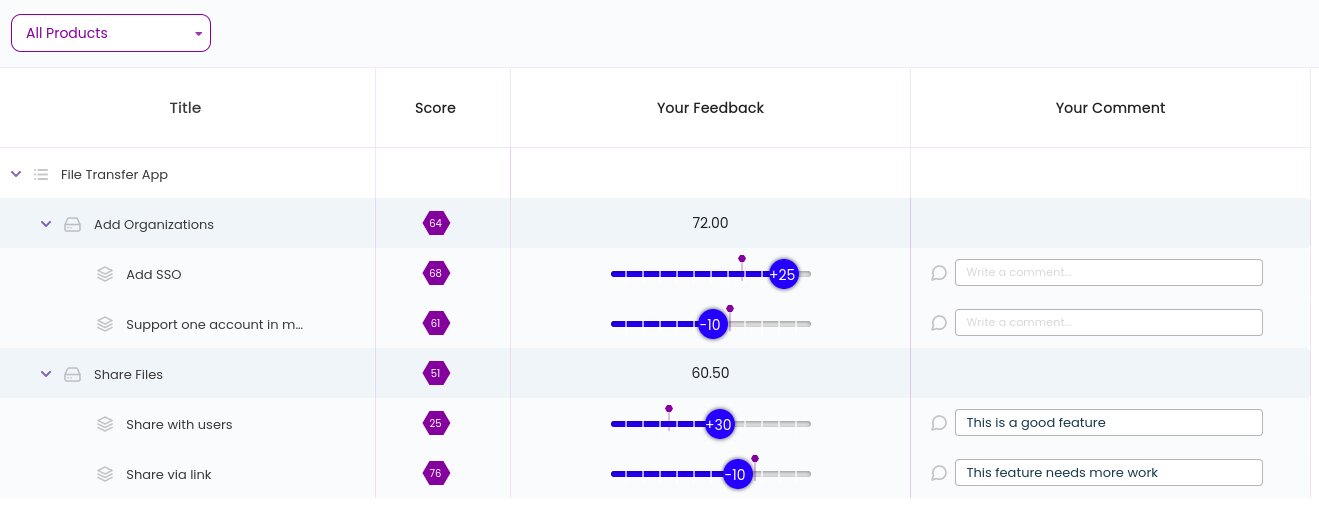Click the comment icon for Add SSO
The image size is (1319, 508).
coord(939,273)
